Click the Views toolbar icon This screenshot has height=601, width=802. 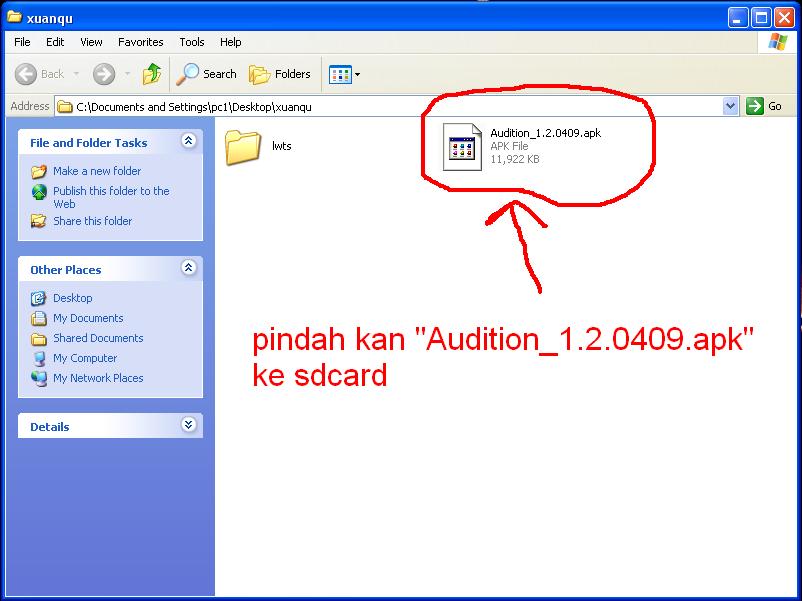340,75
